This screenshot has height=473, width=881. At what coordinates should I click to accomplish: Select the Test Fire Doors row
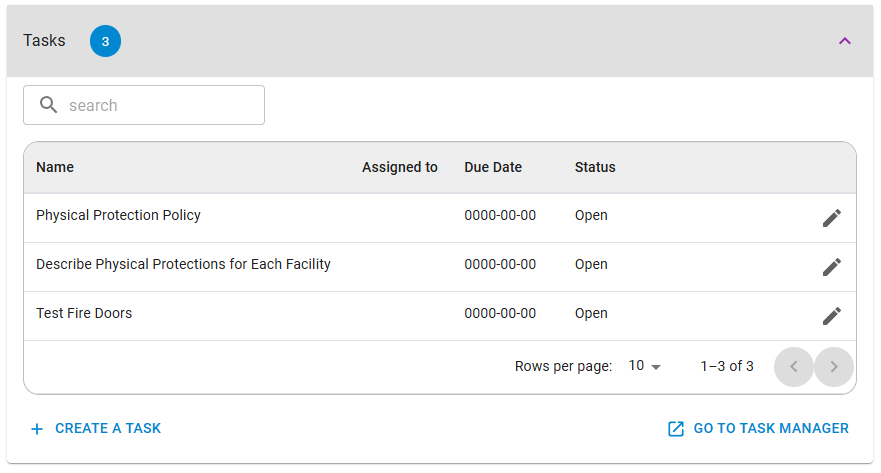pos(440,316)
